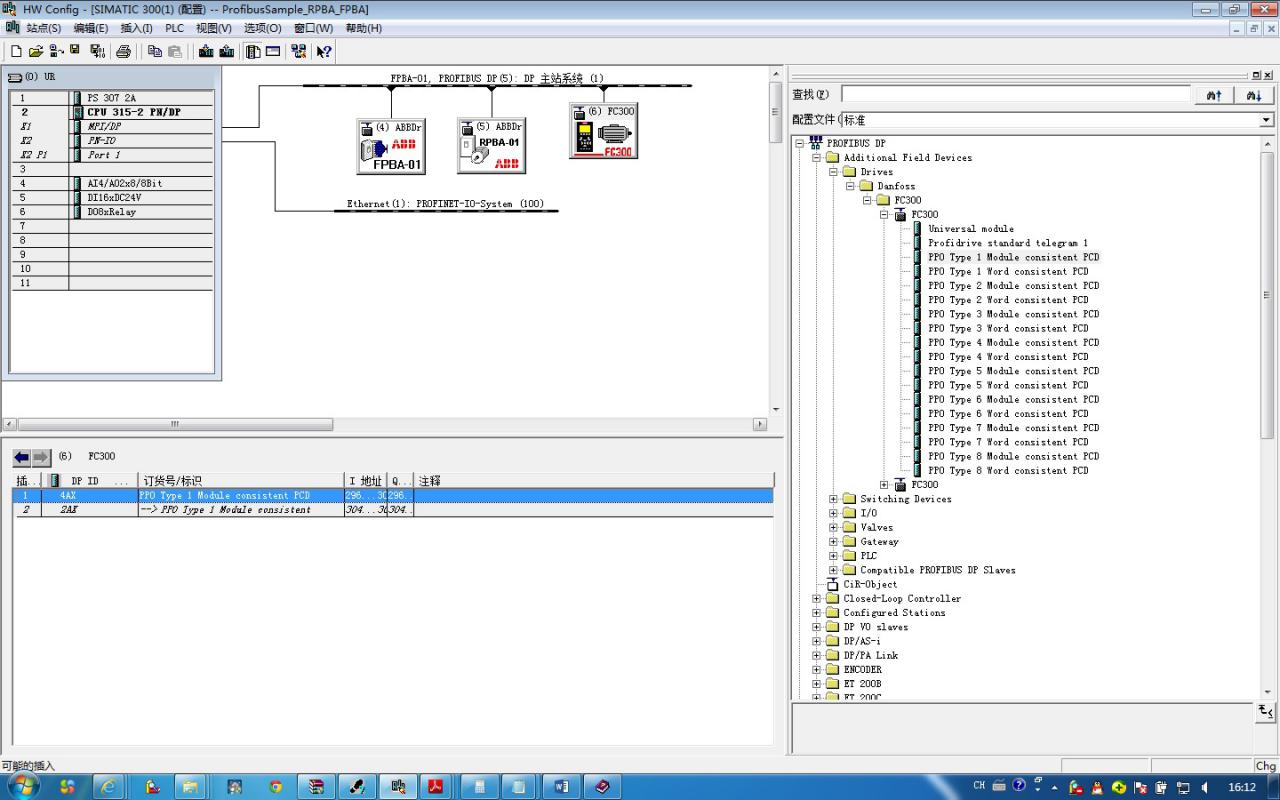Collapse the Drives folder in catalog
This screenshot has height=800, width=1280.
[834, 172]
